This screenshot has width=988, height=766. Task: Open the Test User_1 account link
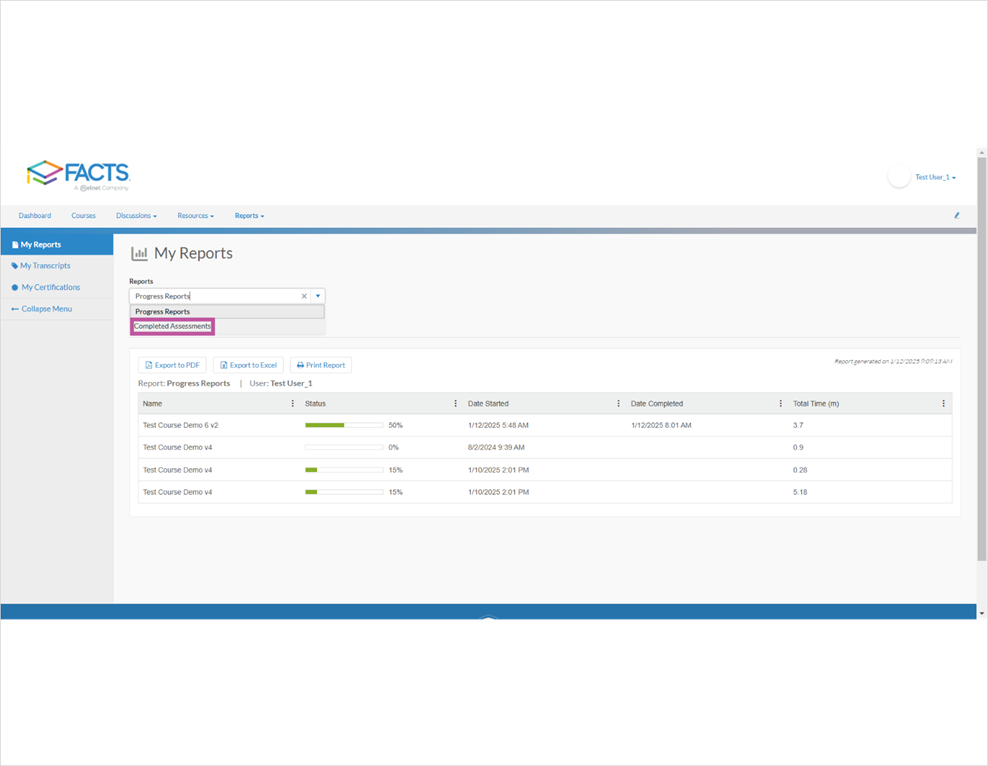[932, 177]
